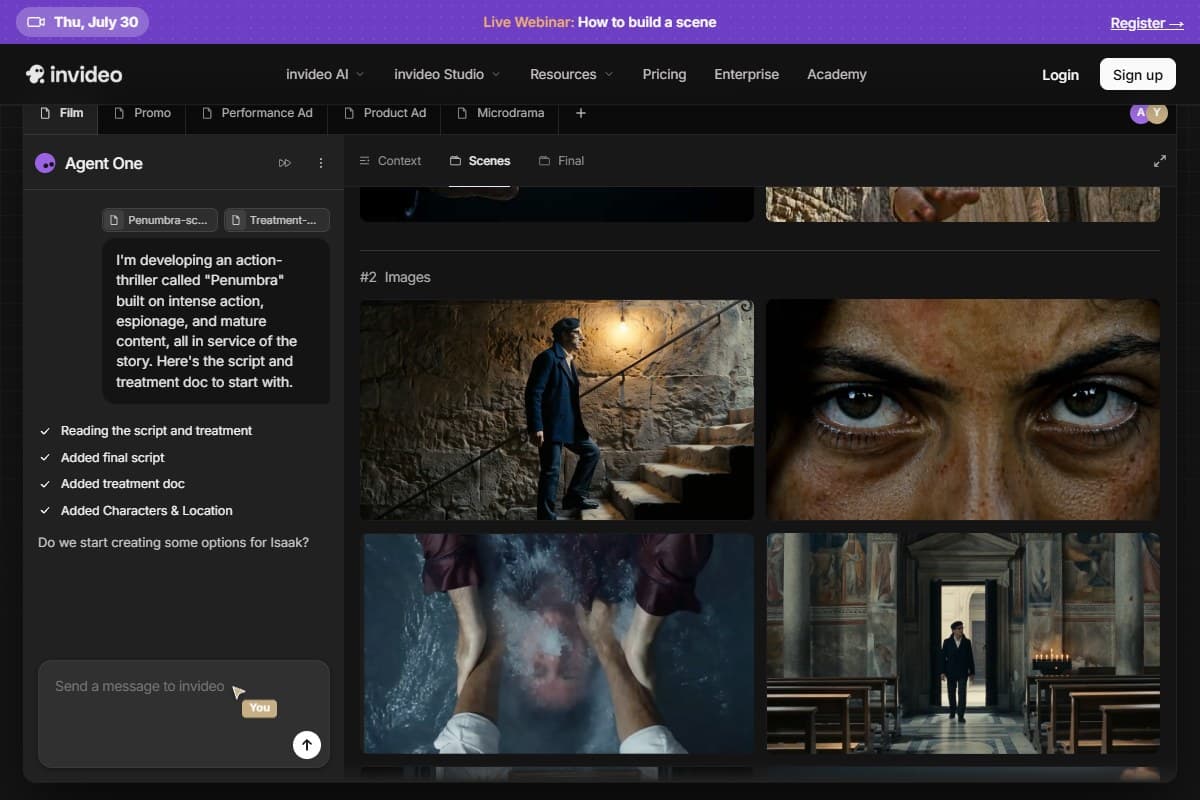1200x800 pixels.
Task: Switch to the Microdrama tab
Action: [501, 113]
